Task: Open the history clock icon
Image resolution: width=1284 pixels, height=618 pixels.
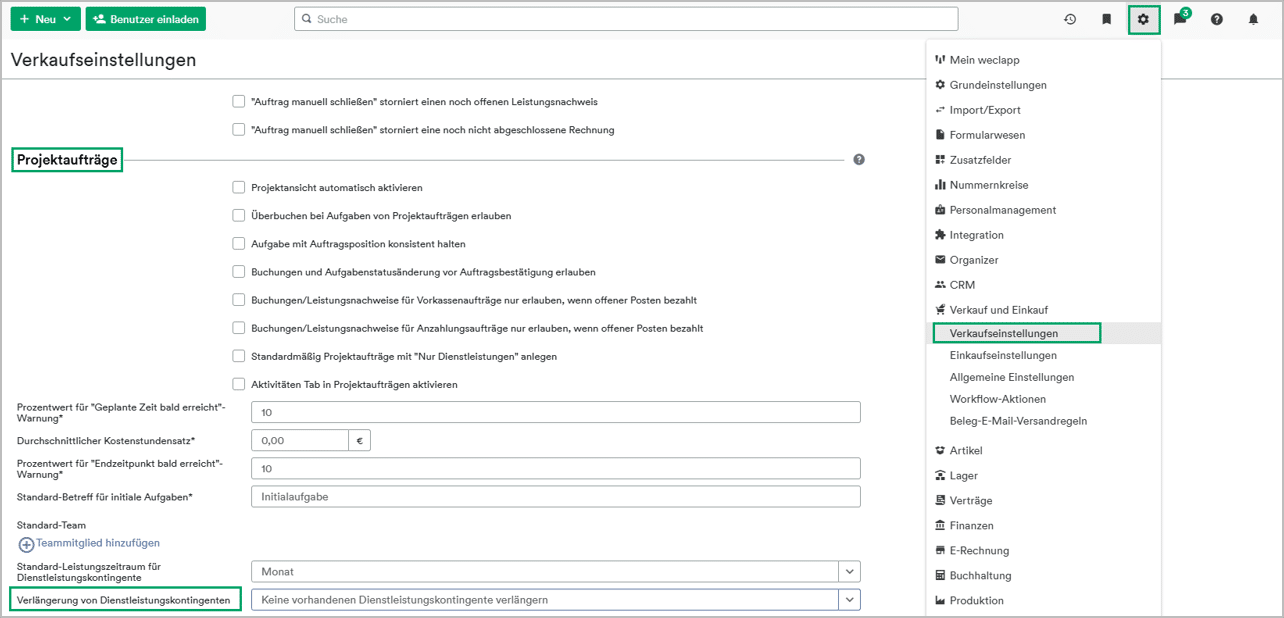Action: coord(1070,19)
